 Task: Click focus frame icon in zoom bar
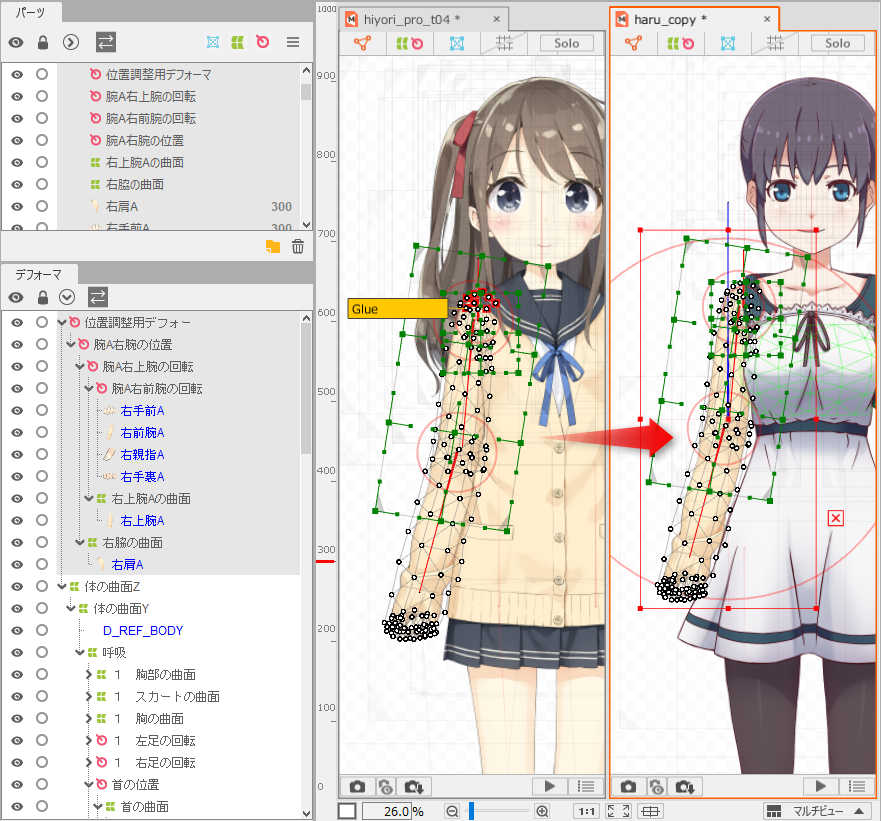click(651, 811)
